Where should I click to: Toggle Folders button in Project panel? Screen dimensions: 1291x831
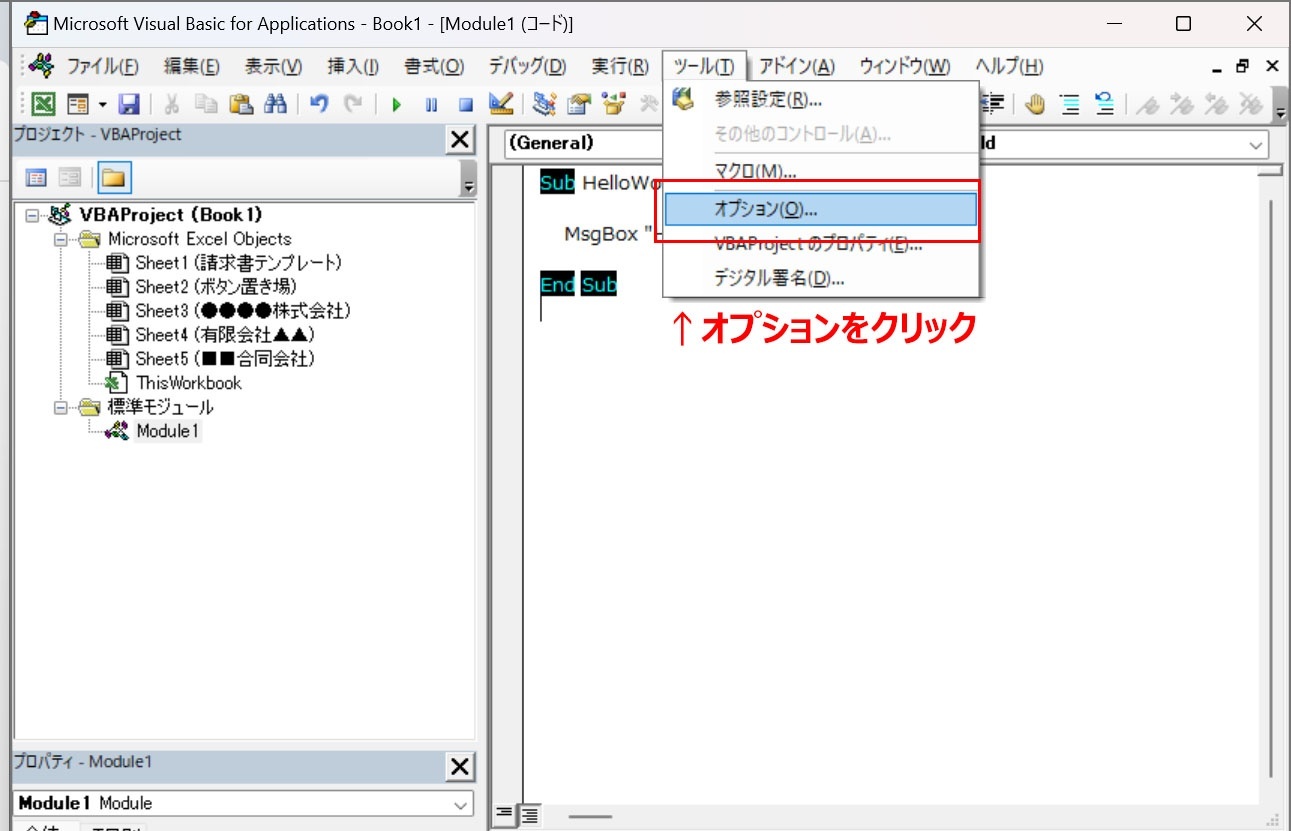[x=113, y=178]
